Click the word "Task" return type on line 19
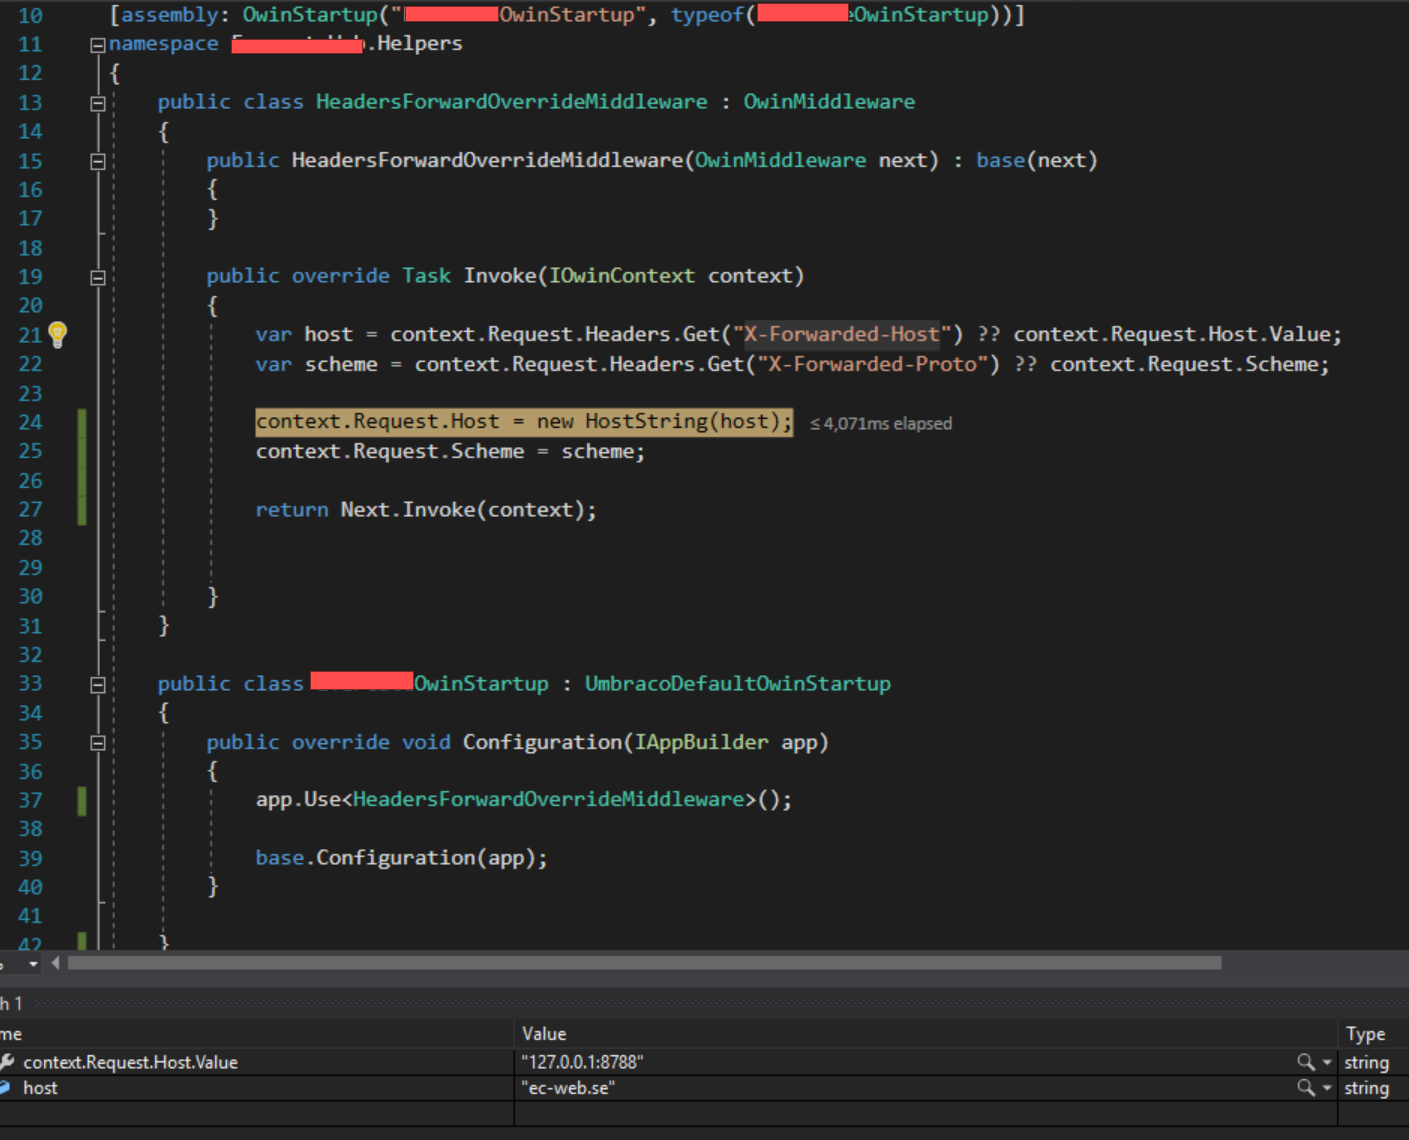1409x1140 pixels. click(x=427, y=276)
